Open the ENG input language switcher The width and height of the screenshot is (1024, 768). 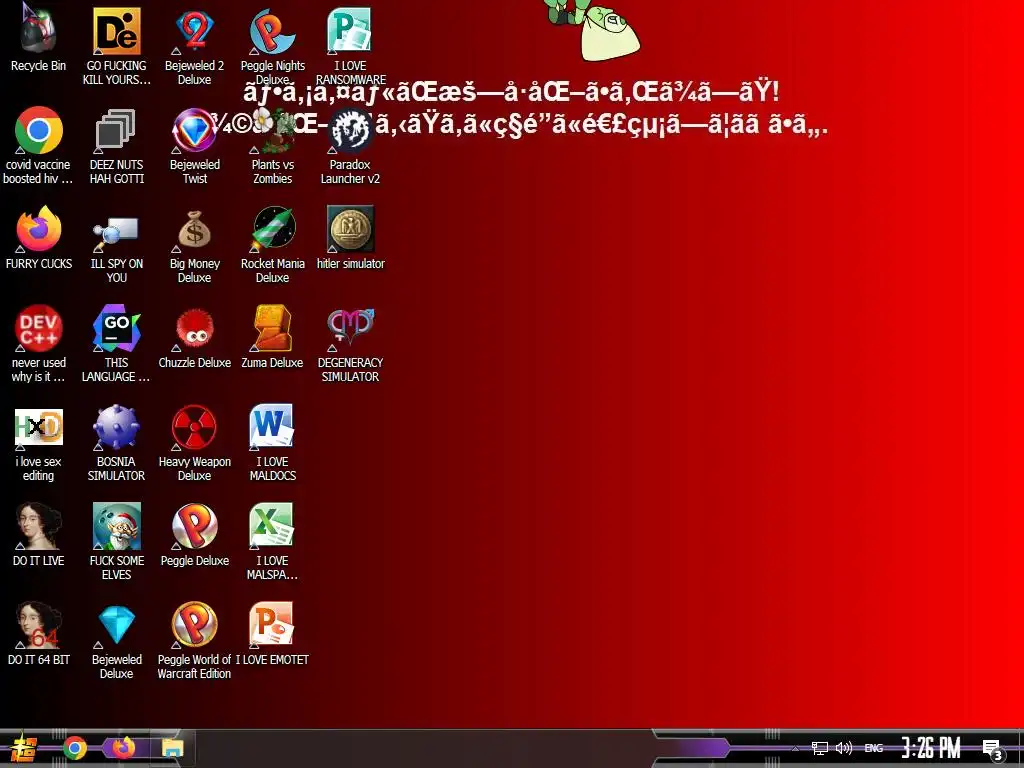[873, 748]
